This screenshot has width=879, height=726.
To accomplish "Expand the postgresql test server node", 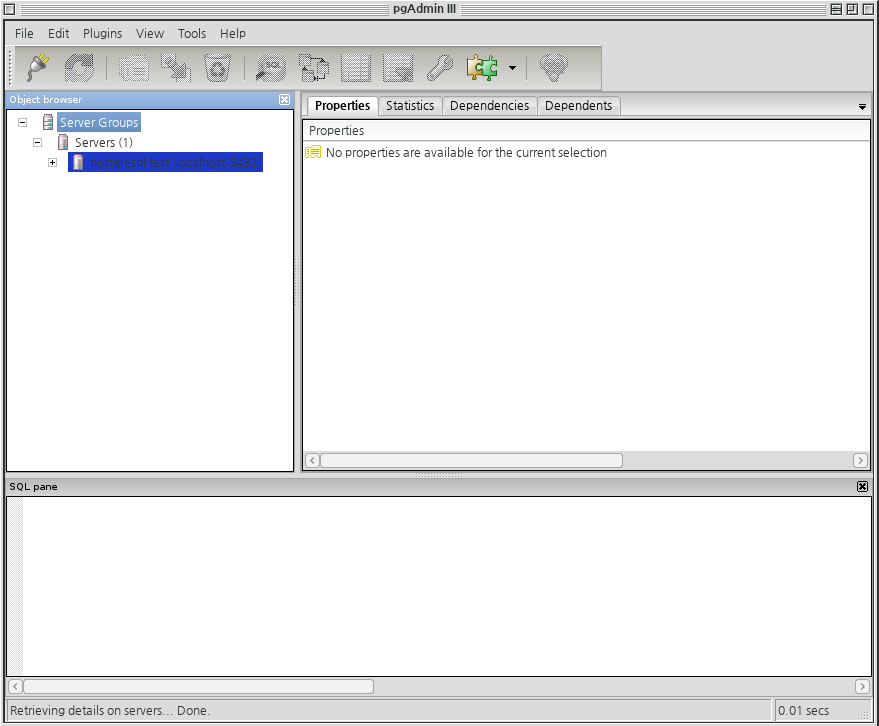I will [53, 163].
